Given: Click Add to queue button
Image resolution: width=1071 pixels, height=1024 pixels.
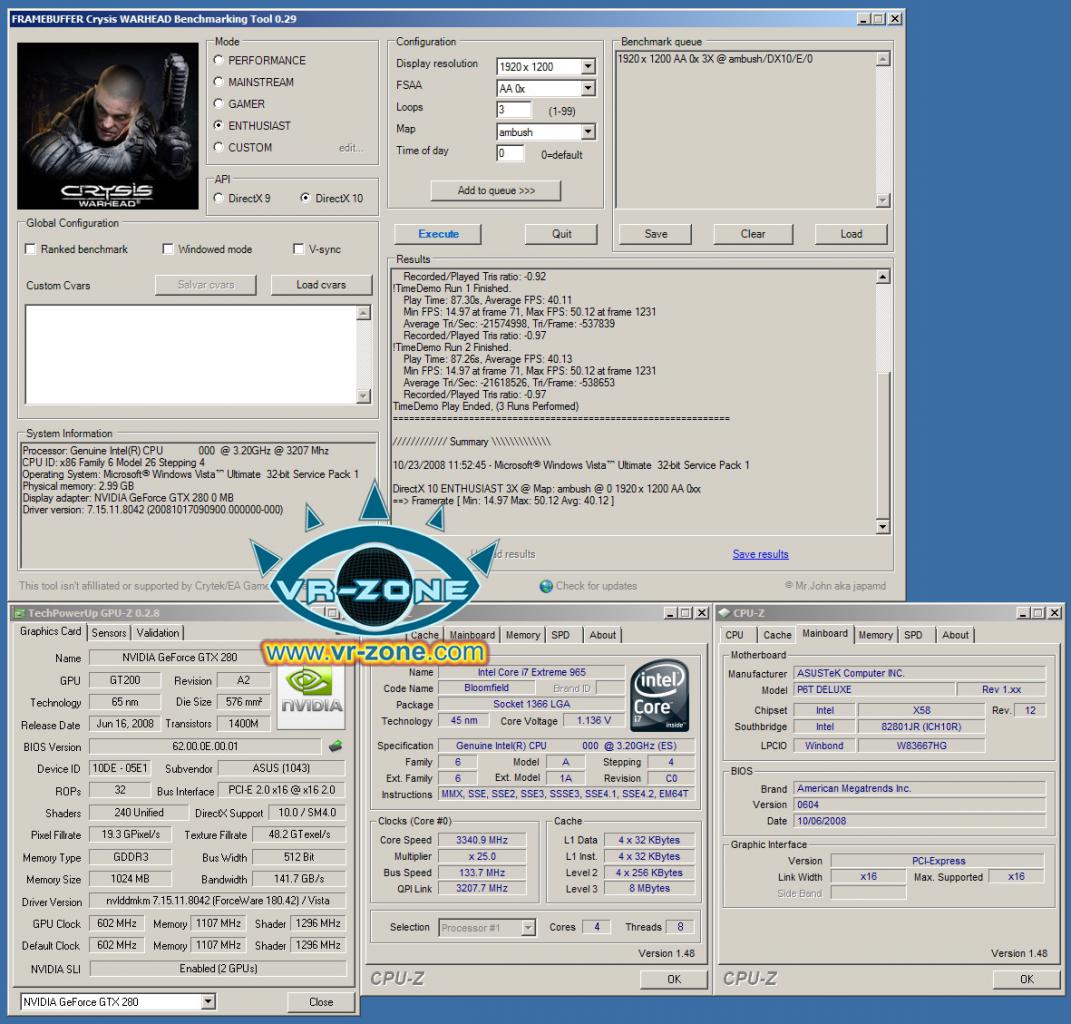Looking at the screenshot, I should (x=496, y=191).
